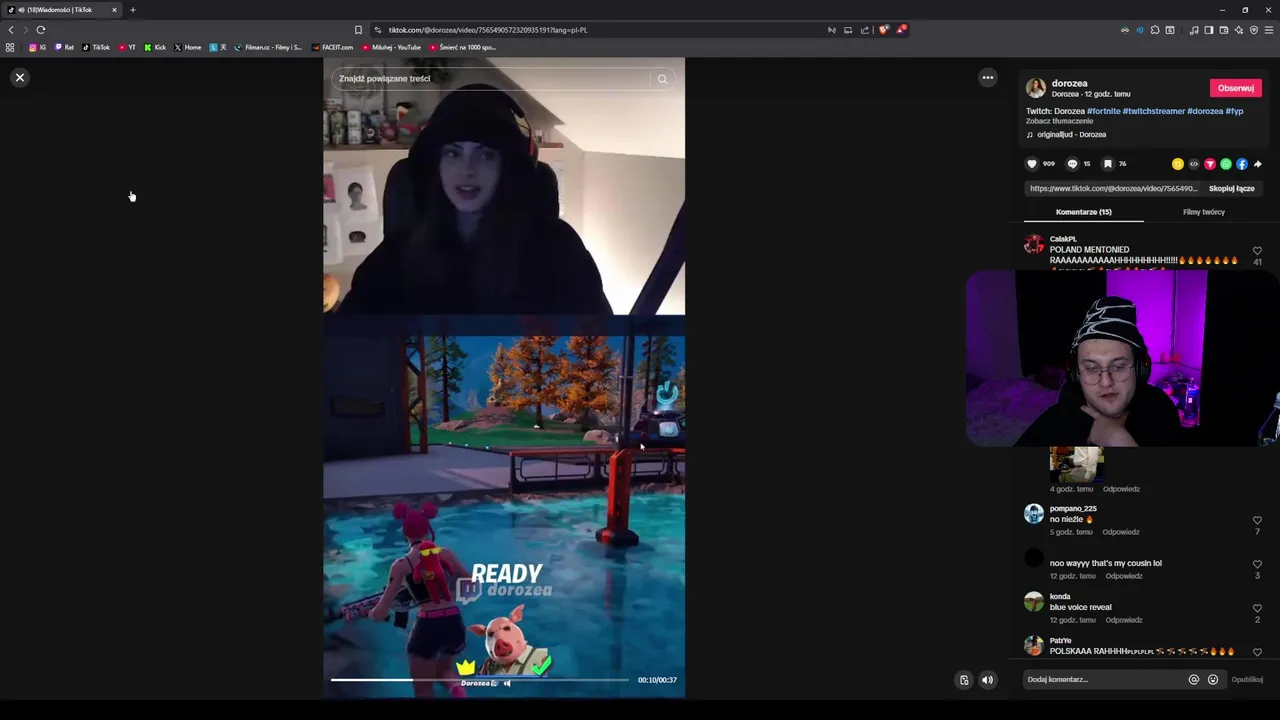Open the #twitchstreamer hashtag
1280x720 pixels.
1153,111
